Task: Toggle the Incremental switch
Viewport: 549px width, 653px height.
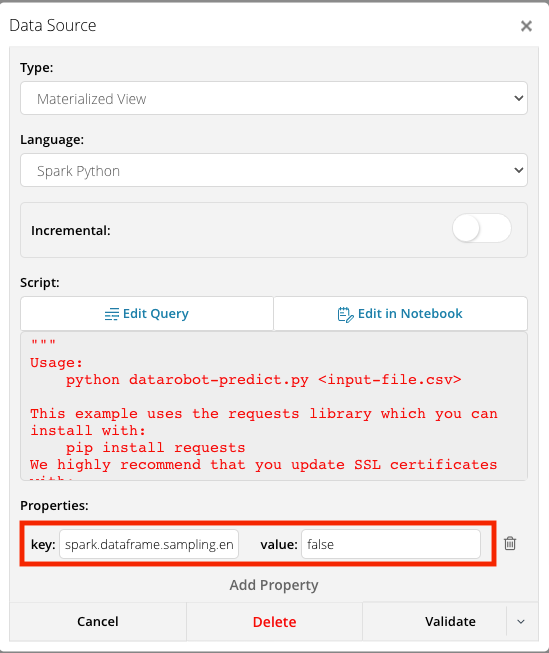Action: pos(482,229)
